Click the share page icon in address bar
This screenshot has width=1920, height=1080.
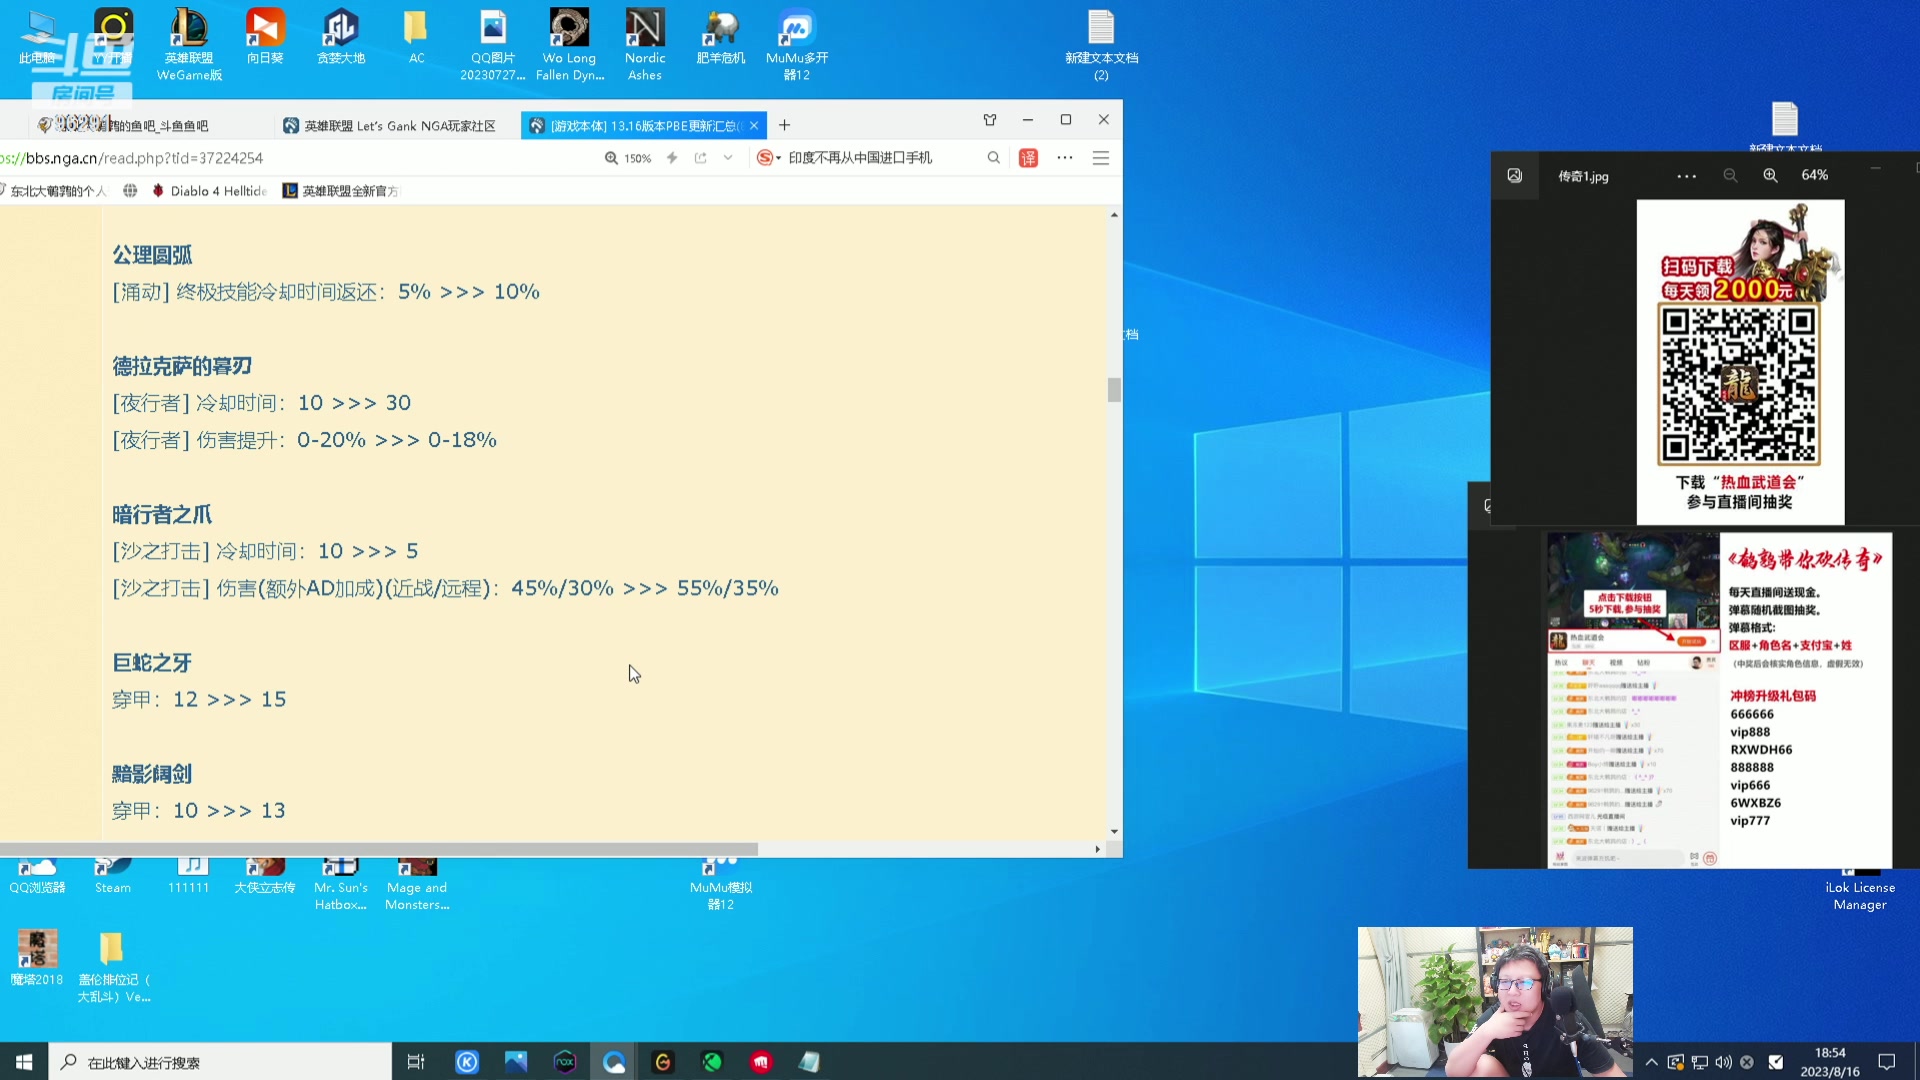click(700, 158)
